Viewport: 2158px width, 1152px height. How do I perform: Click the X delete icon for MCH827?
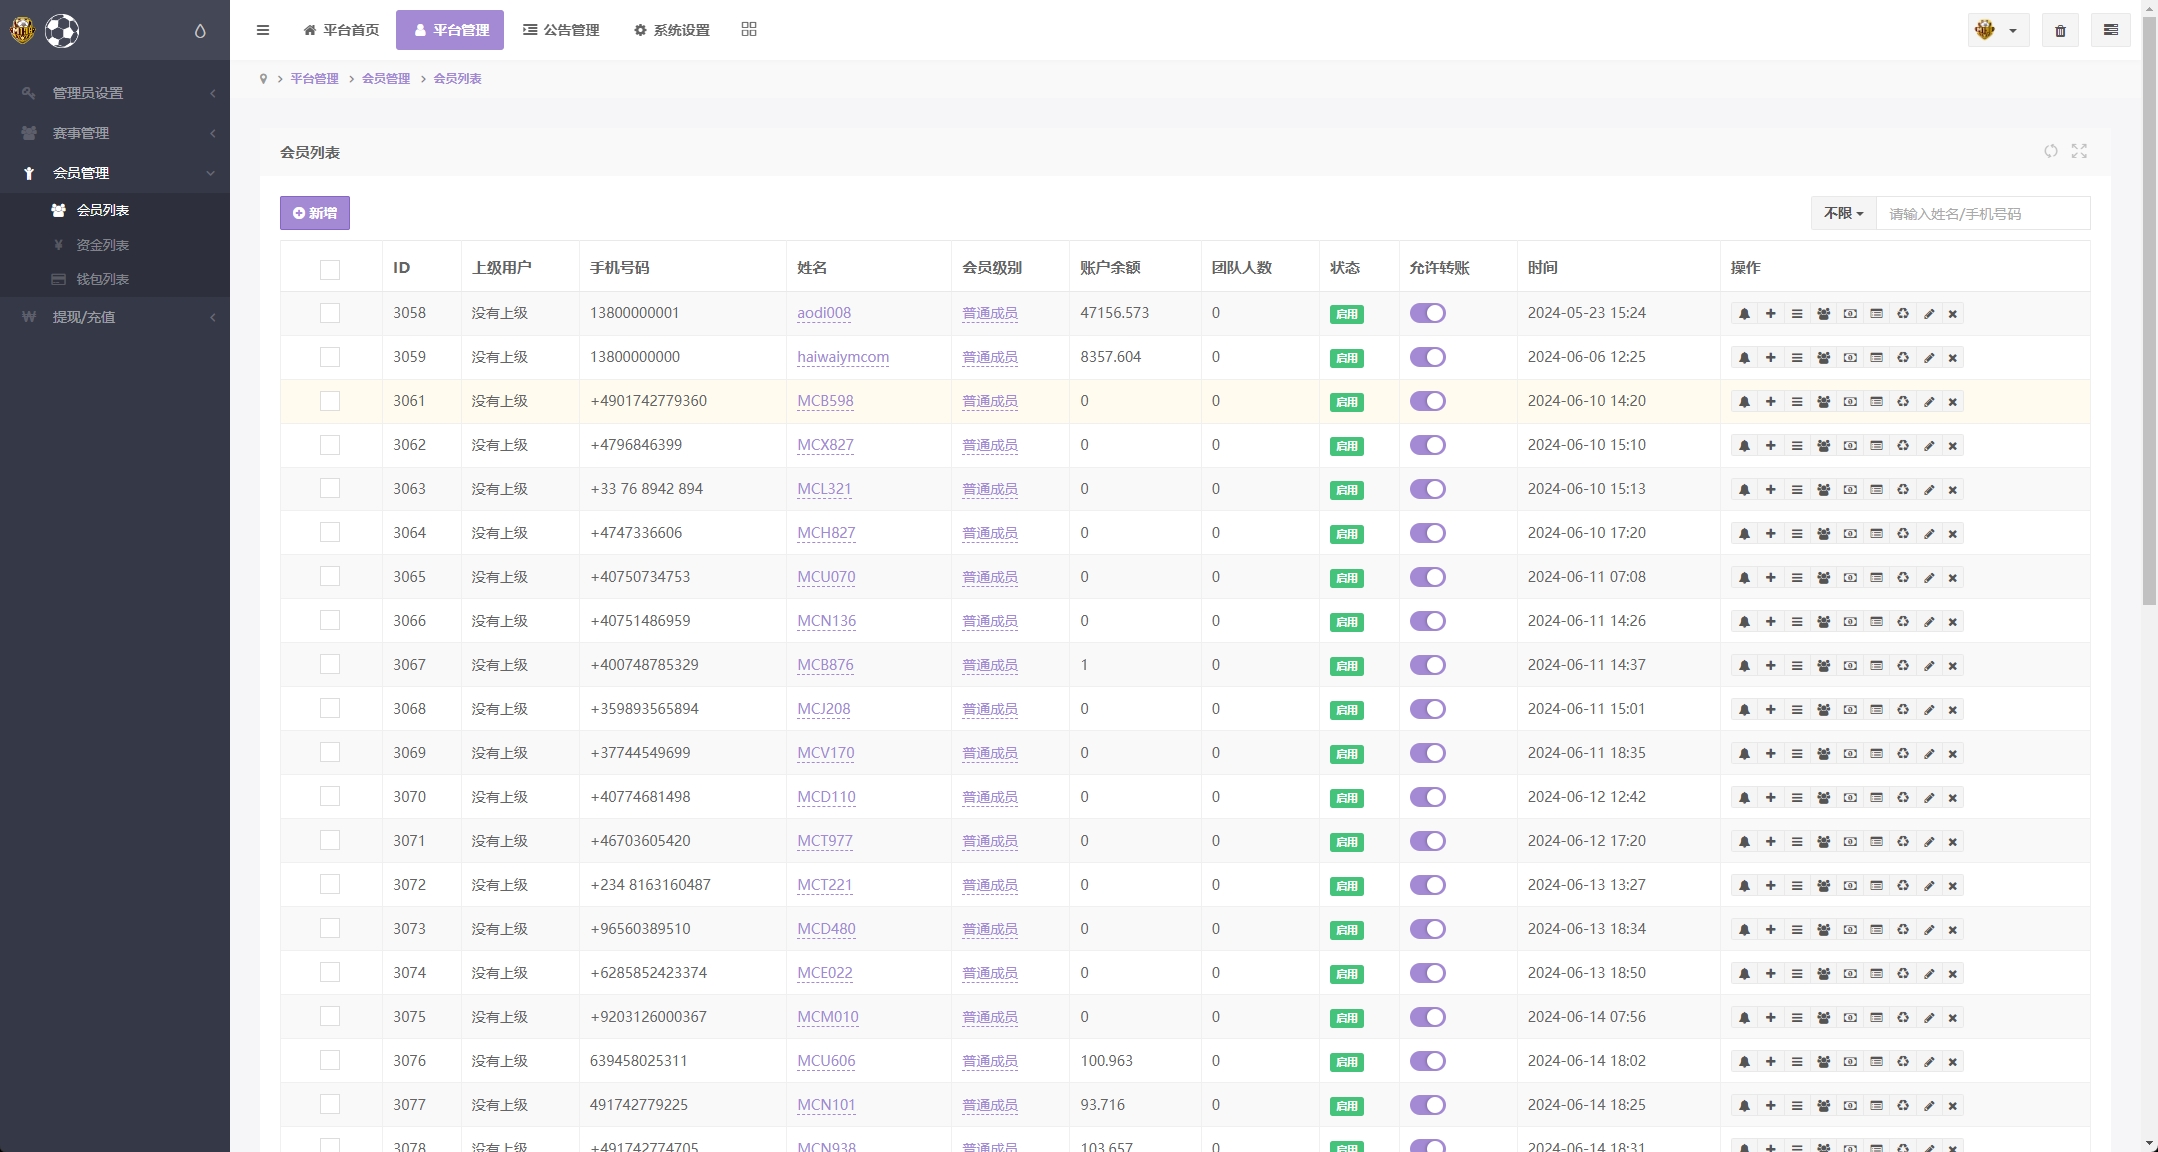coord(1952,534)
